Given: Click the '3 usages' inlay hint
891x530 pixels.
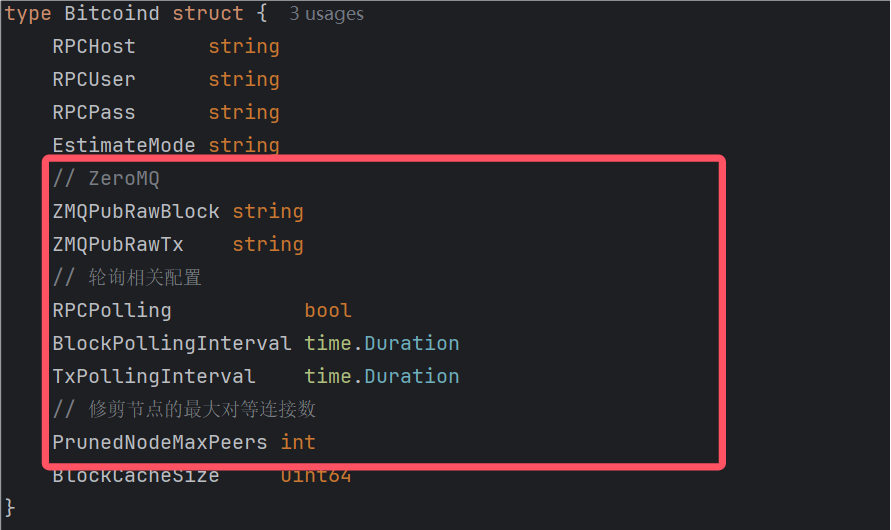Looking at the screenshot, I should point(326,14).
